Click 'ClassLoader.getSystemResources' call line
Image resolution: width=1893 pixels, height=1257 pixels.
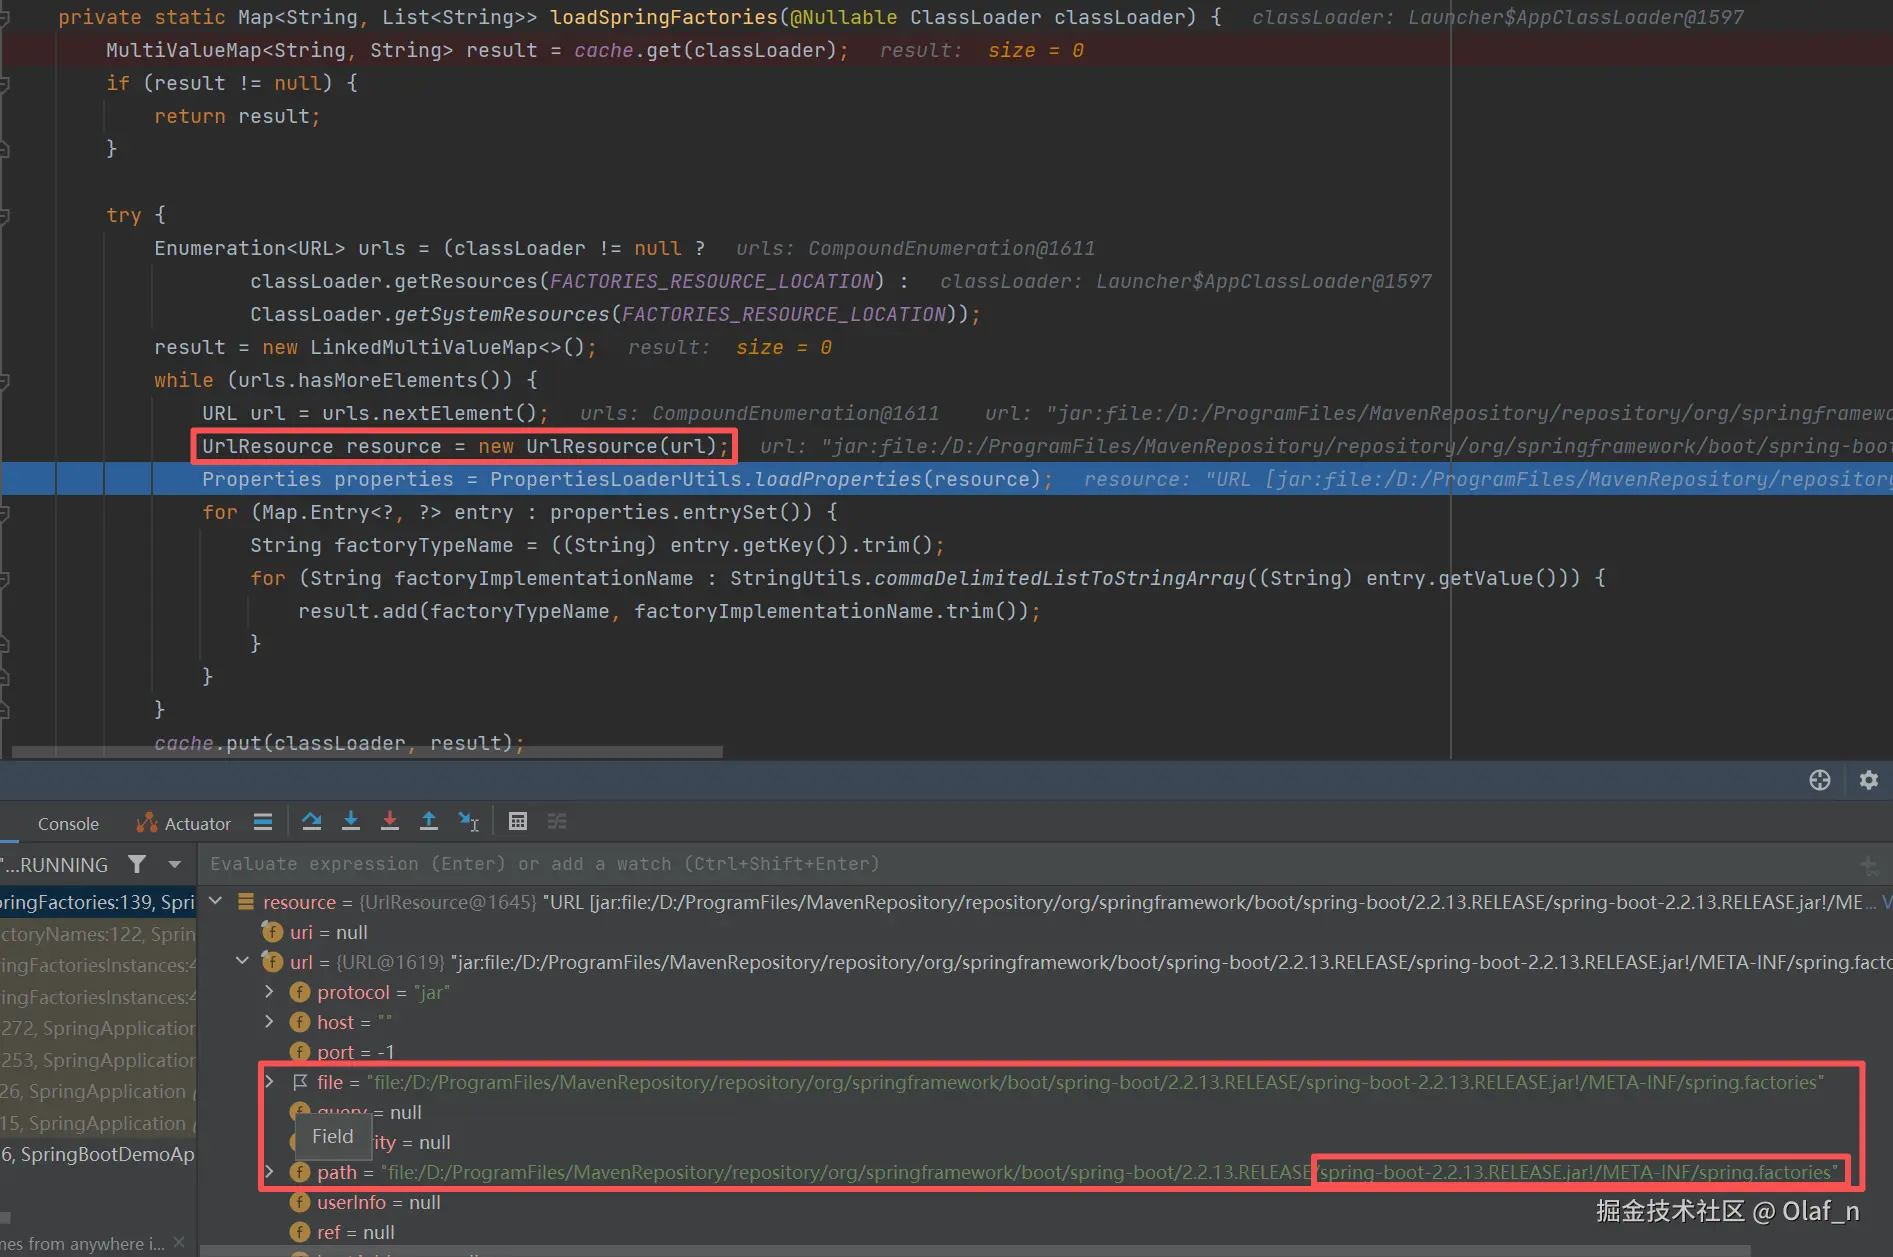(x=615, y=314)
